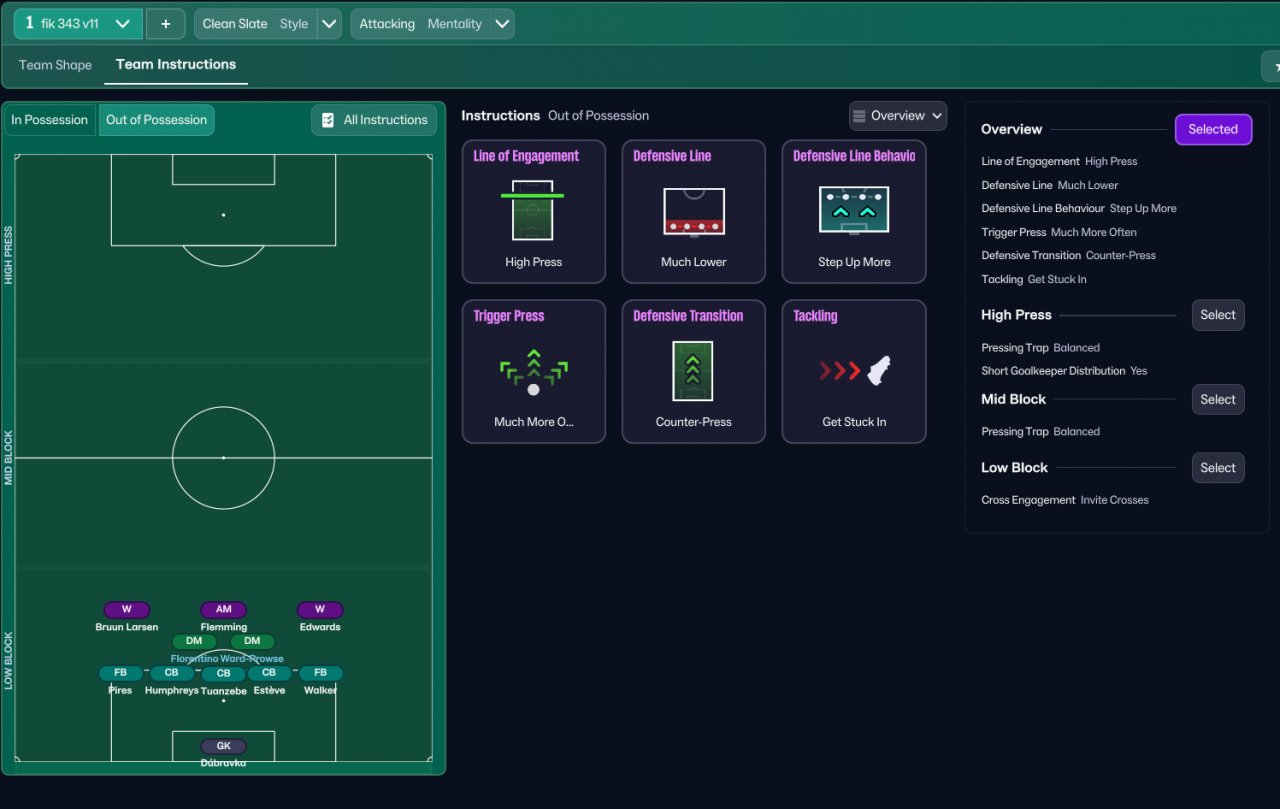Click the Defensive Transition pitch icon
Image resolution: width=1280 pixels, height=809 pixels.
coord(693,371)
